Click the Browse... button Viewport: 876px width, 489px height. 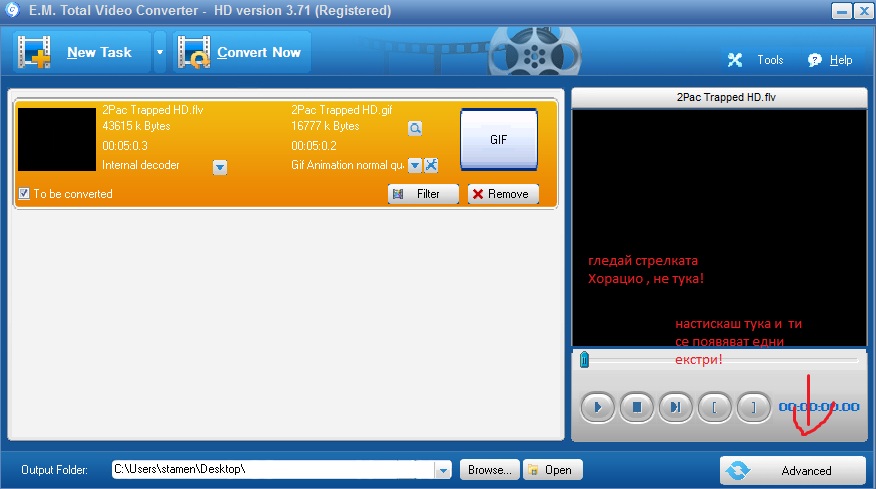pos(489,470)
